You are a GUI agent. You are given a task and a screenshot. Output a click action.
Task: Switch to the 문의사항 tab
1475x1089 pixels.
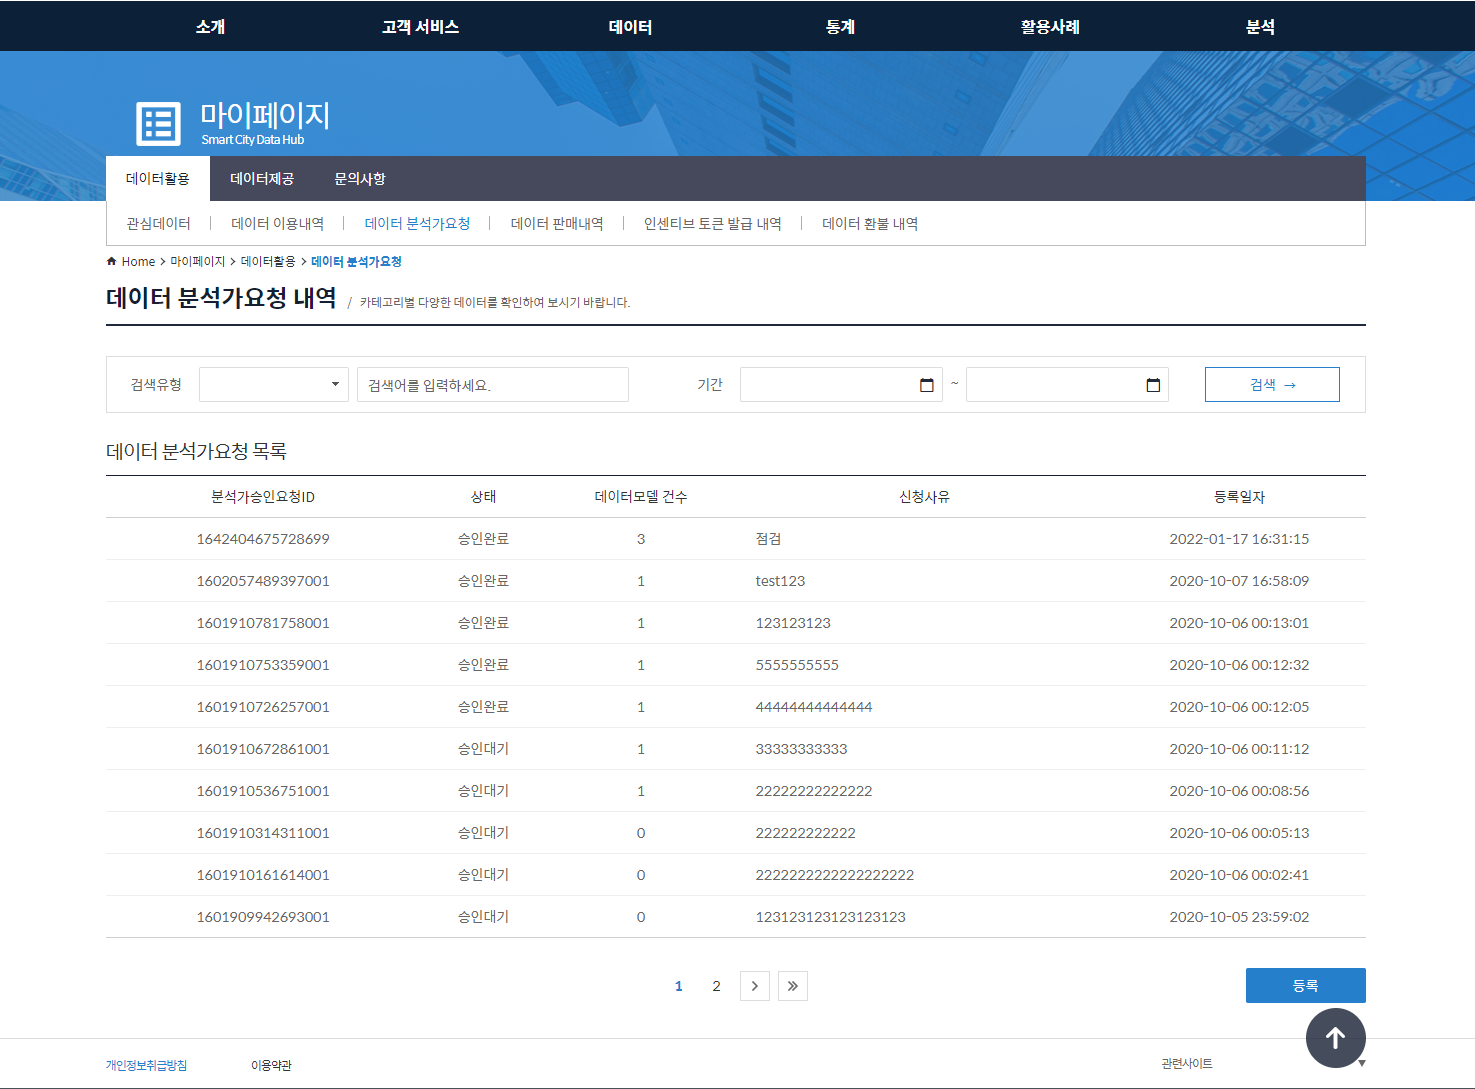pyautogui.click(x=359, y=179)
